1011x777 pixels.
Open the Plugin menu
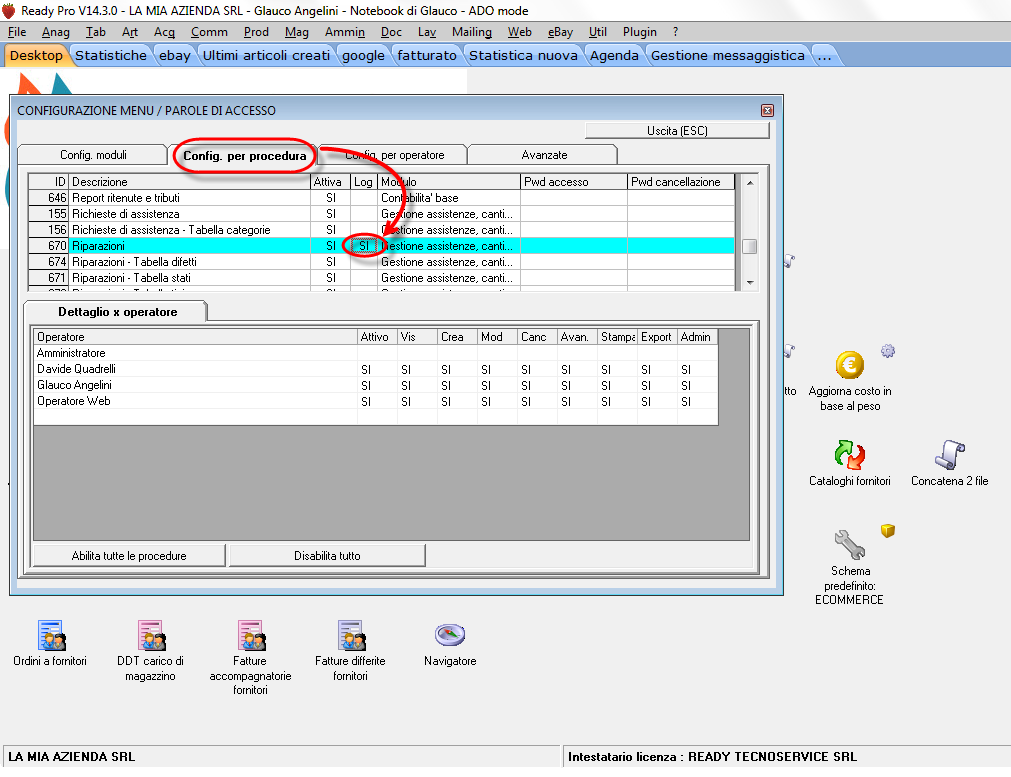point(640,32)
